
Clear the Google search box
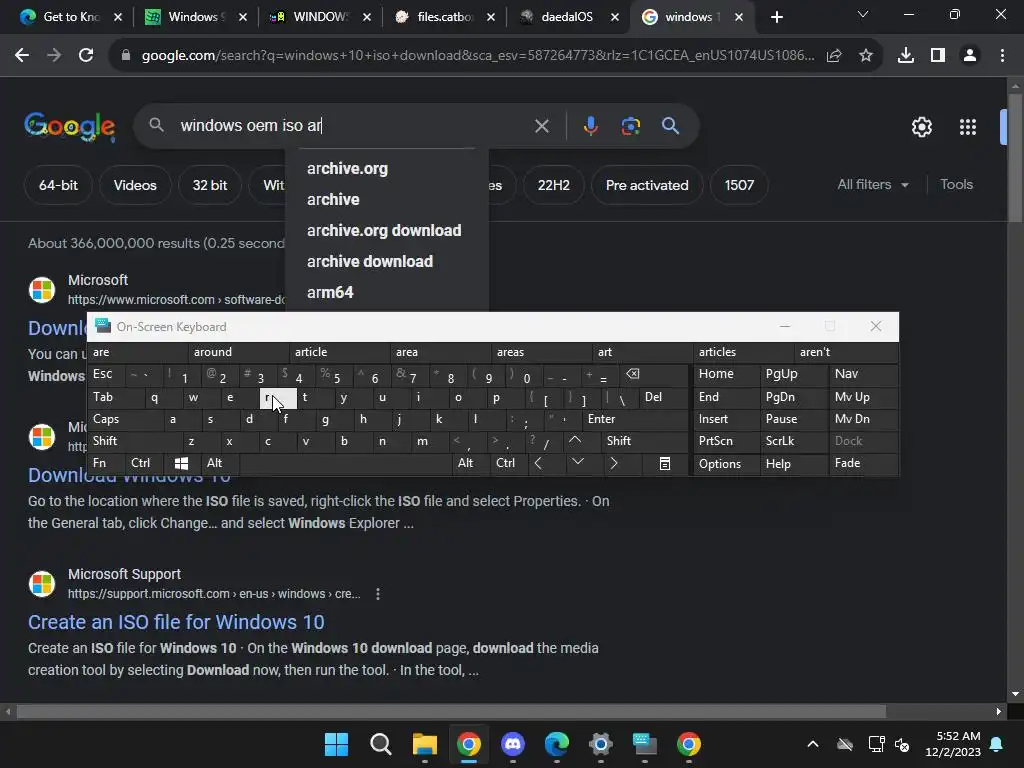click(x=541, y=125)
